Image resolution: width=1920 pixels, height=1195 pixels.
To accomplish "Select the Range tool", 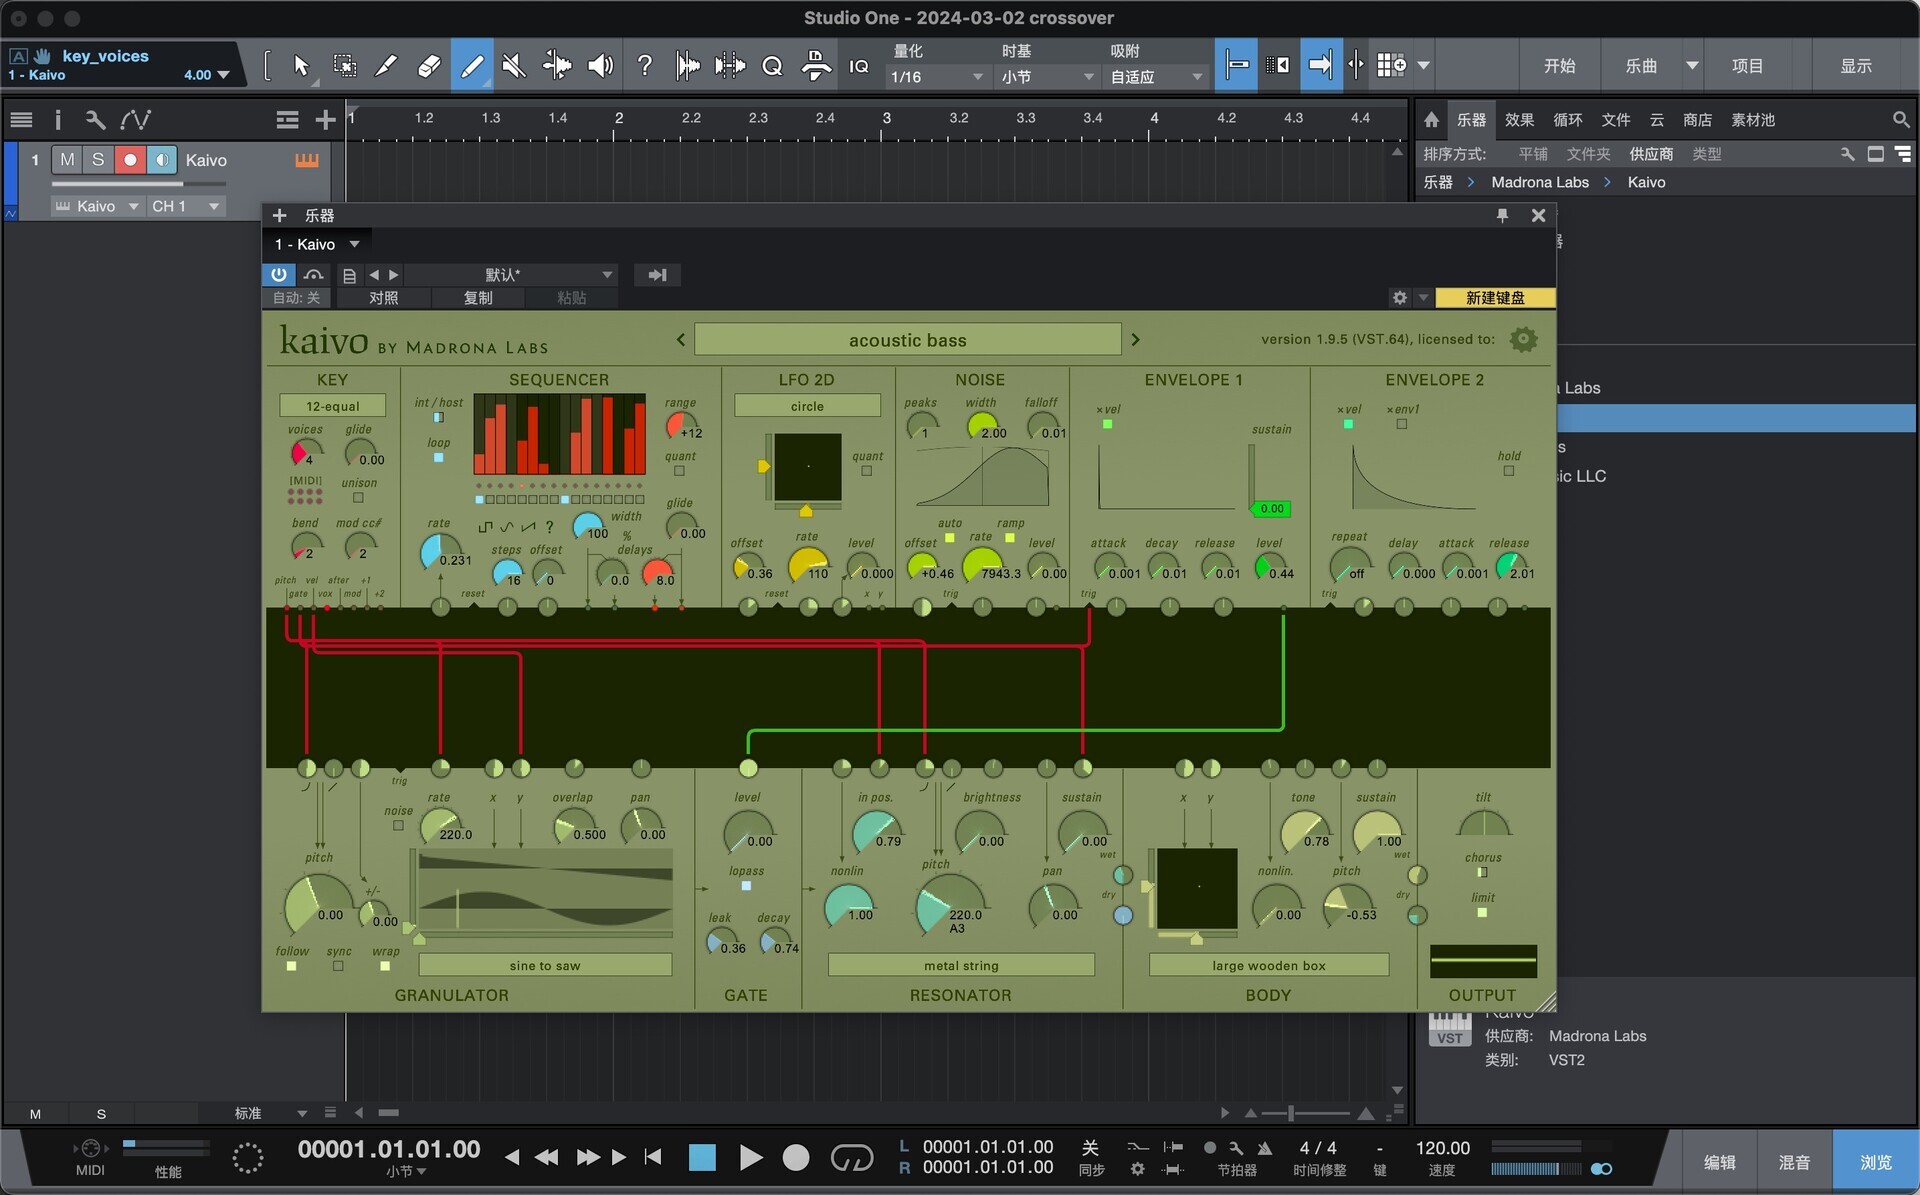I will pyautogui.click(x=345, y=66).
